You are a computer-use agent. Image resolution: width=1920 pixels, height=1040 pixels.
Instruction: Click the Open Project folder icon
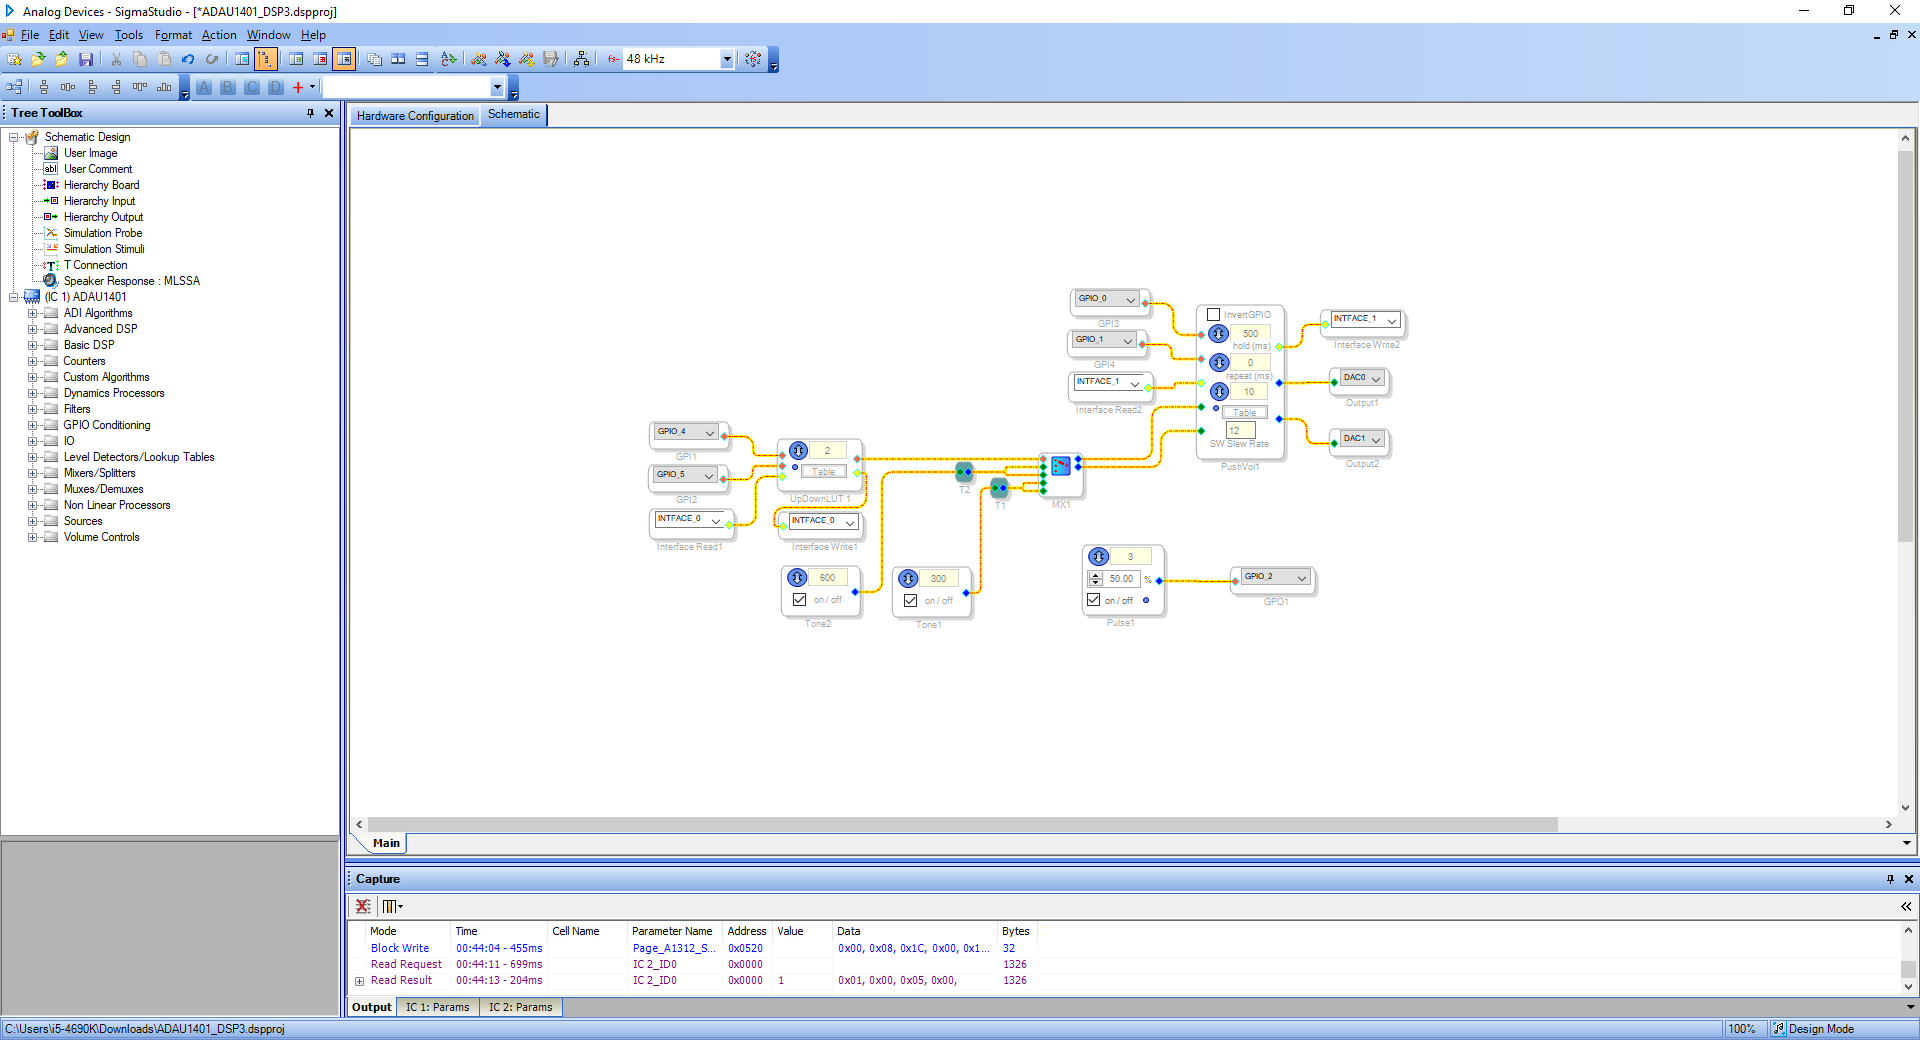click(38, 59)
